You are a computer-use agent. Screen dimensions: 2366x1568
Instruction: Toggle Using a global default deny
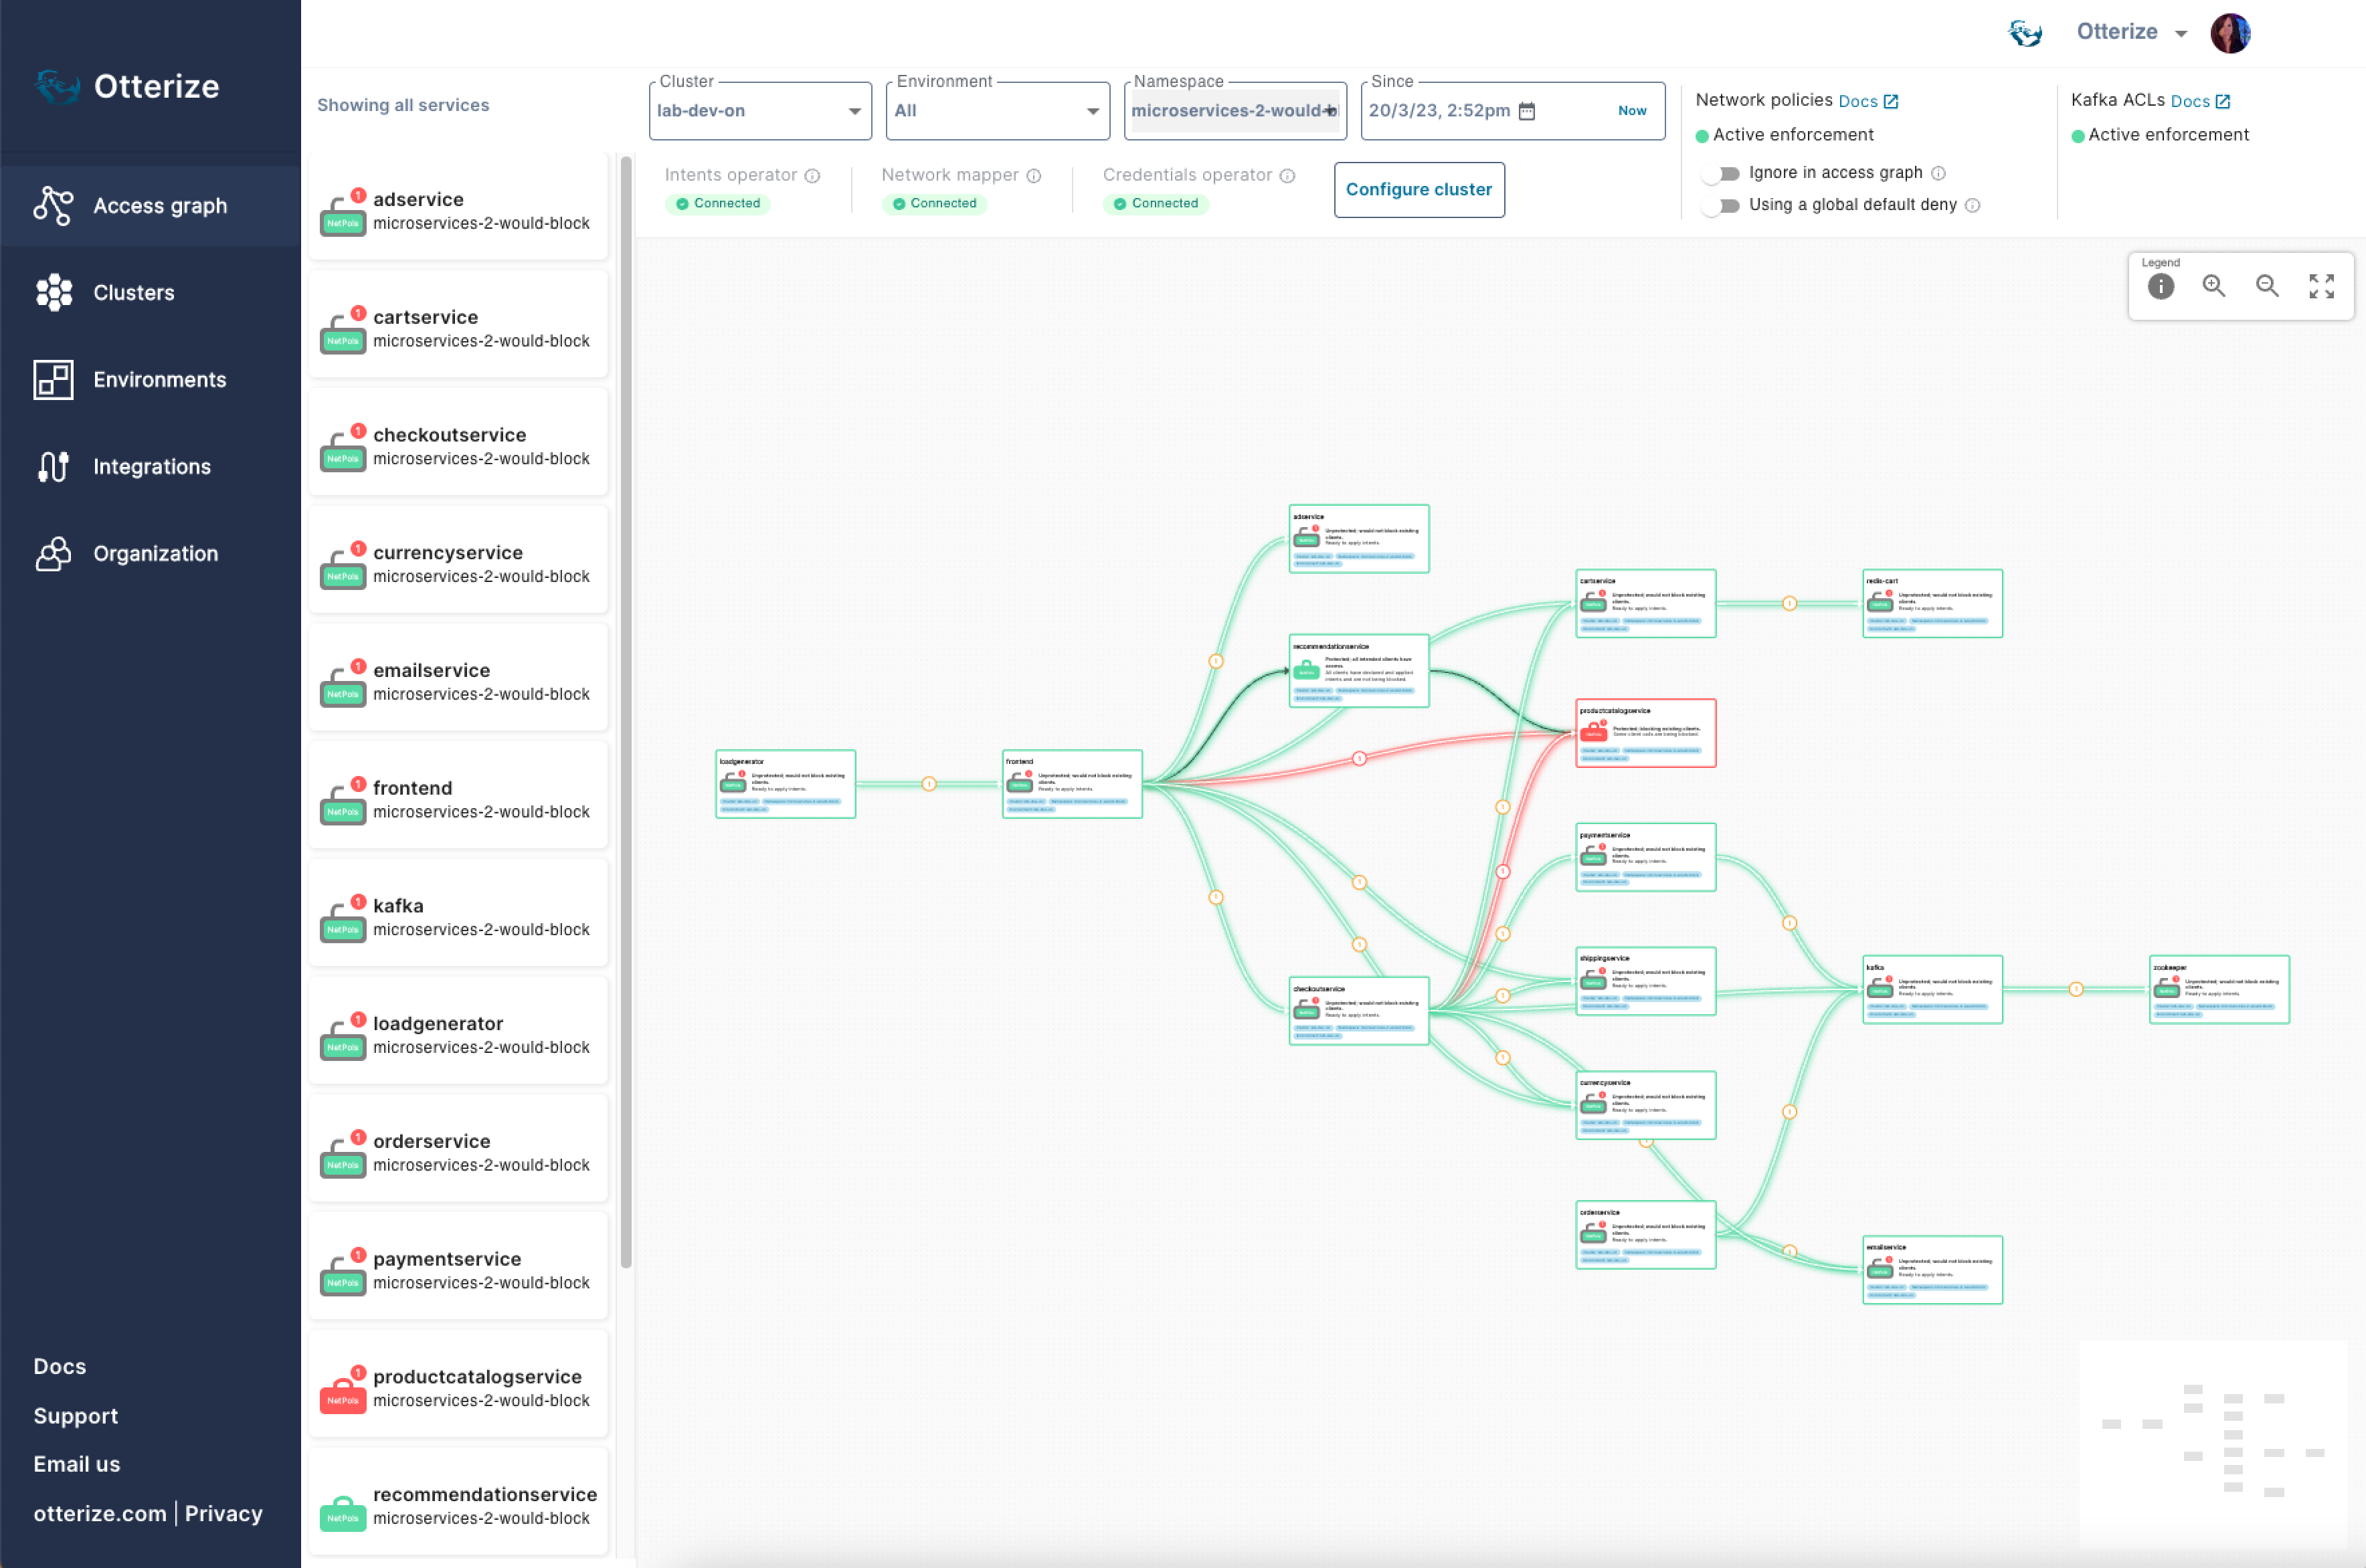pos(1721,206)
